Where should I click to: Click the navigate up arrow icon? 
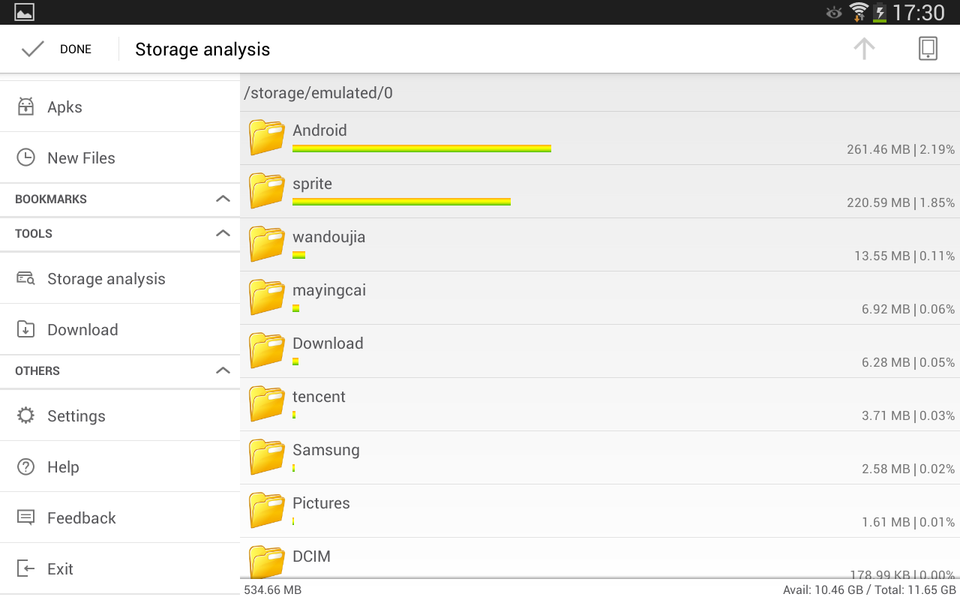click(x=863, y=48)
